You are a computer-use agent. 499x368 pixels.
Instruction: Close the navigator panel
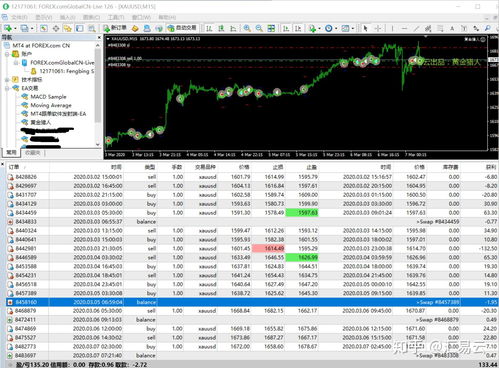pyautogui.click(x=99, y=37)
